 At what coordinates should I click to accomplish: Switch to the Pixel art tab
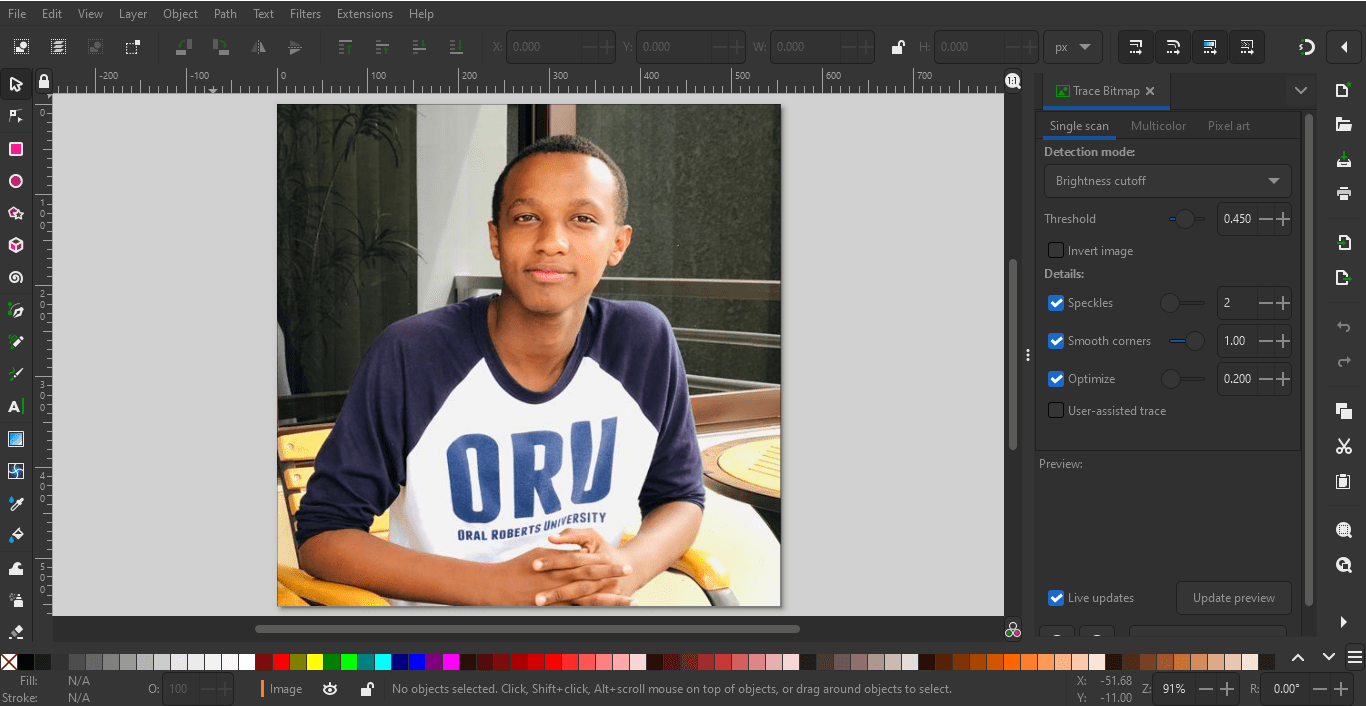click(x=1229, y=126)
